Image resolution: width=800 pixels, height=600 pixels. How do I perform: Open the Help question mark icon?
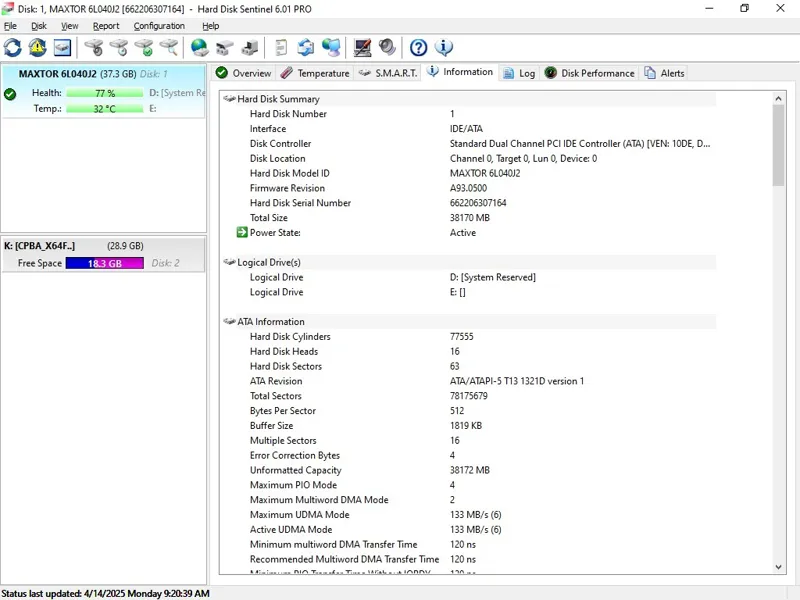419,48
